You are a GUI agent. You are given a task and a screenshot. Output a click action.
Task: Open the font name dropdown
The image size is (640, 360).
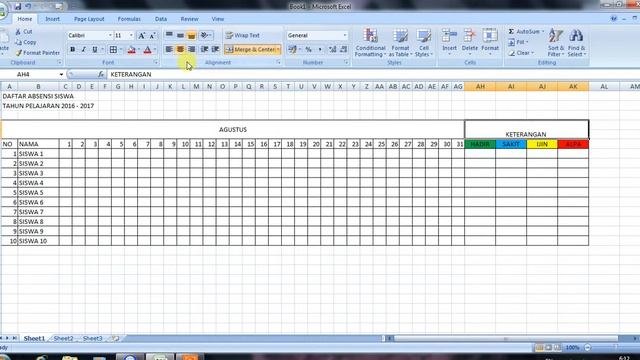(110, 36)
